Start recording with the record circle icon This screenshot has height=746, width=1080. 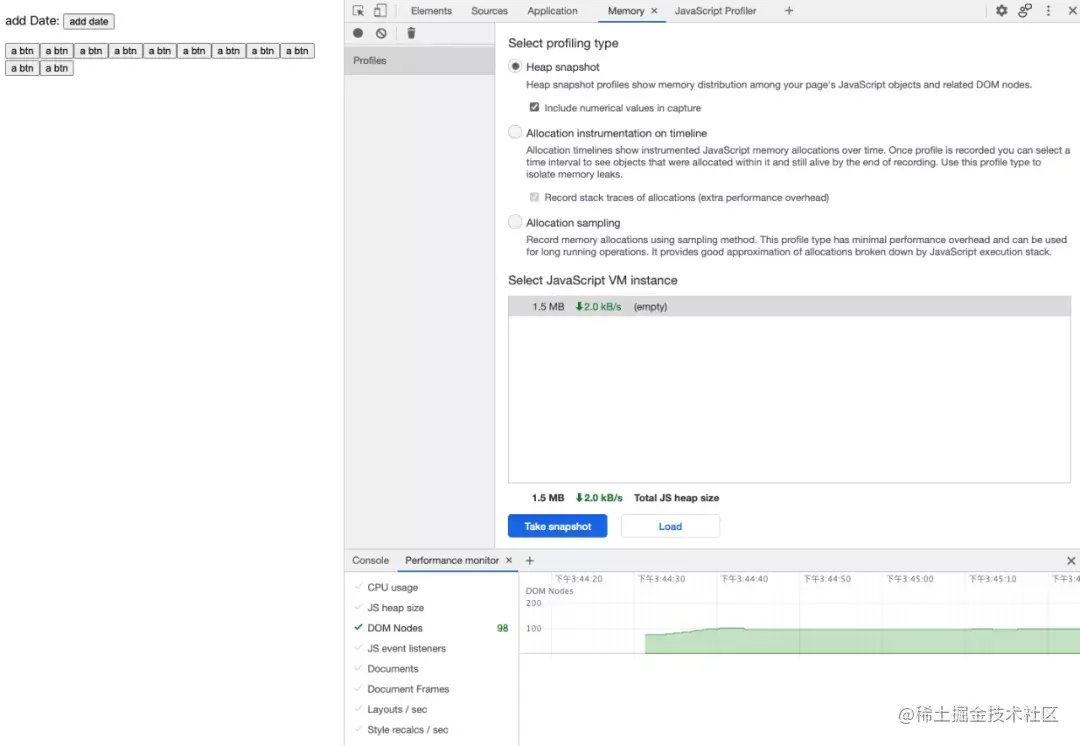pyautogui.click(x=358, y=33)
